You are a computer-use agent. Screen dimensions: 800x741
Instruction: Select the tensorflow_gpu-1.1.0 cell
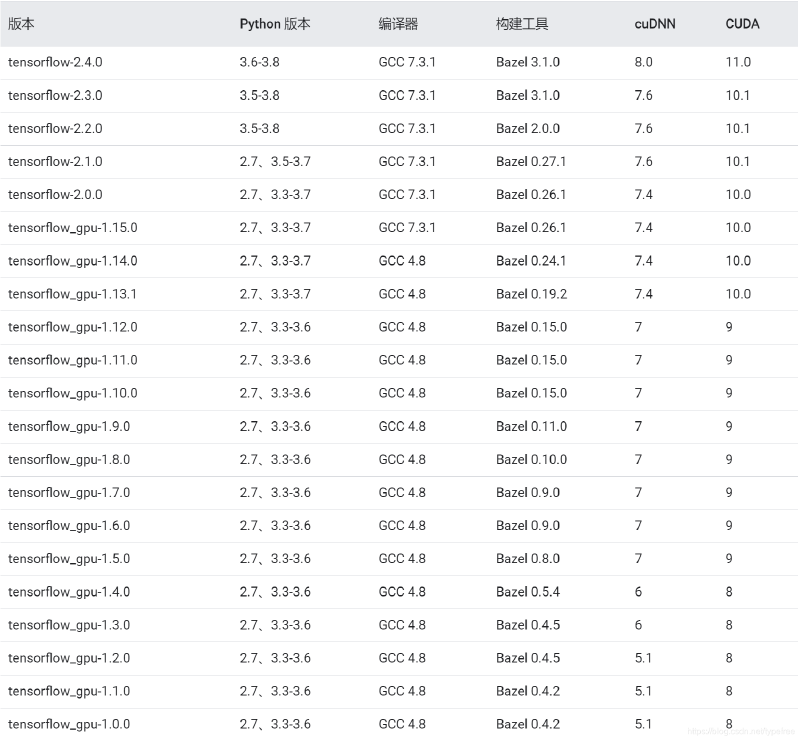coord(69,691)
